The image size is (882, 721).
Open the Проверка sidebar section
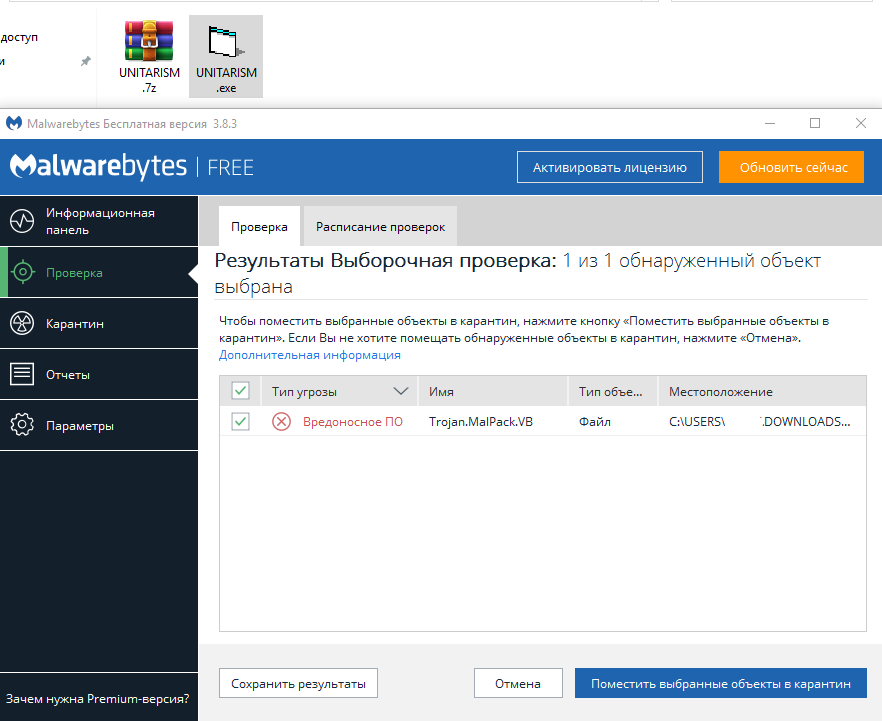coord(99,272)
